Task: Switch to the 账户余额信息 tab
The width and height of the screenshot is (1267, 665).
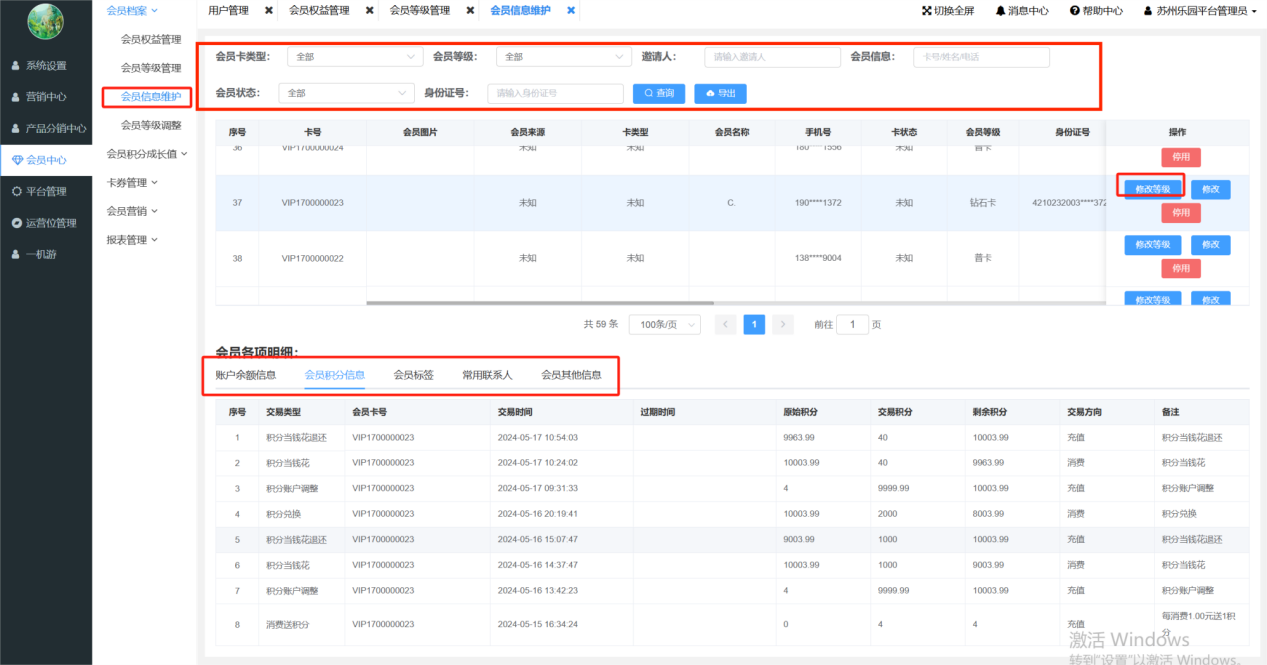Action: (x=246, y=375)
